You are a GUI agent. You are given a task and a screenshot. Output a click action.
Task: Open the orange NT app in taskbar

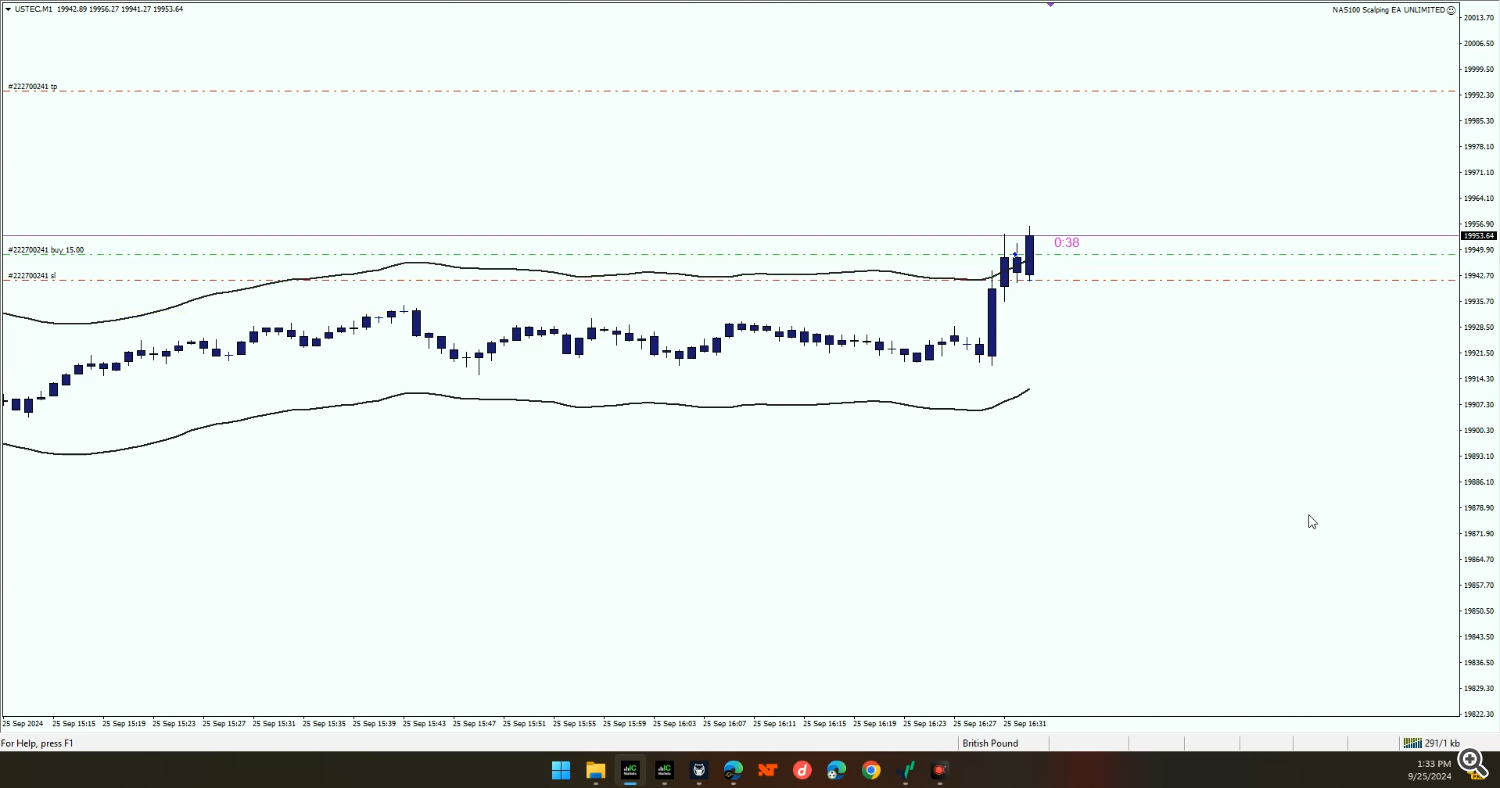(767, 770)
